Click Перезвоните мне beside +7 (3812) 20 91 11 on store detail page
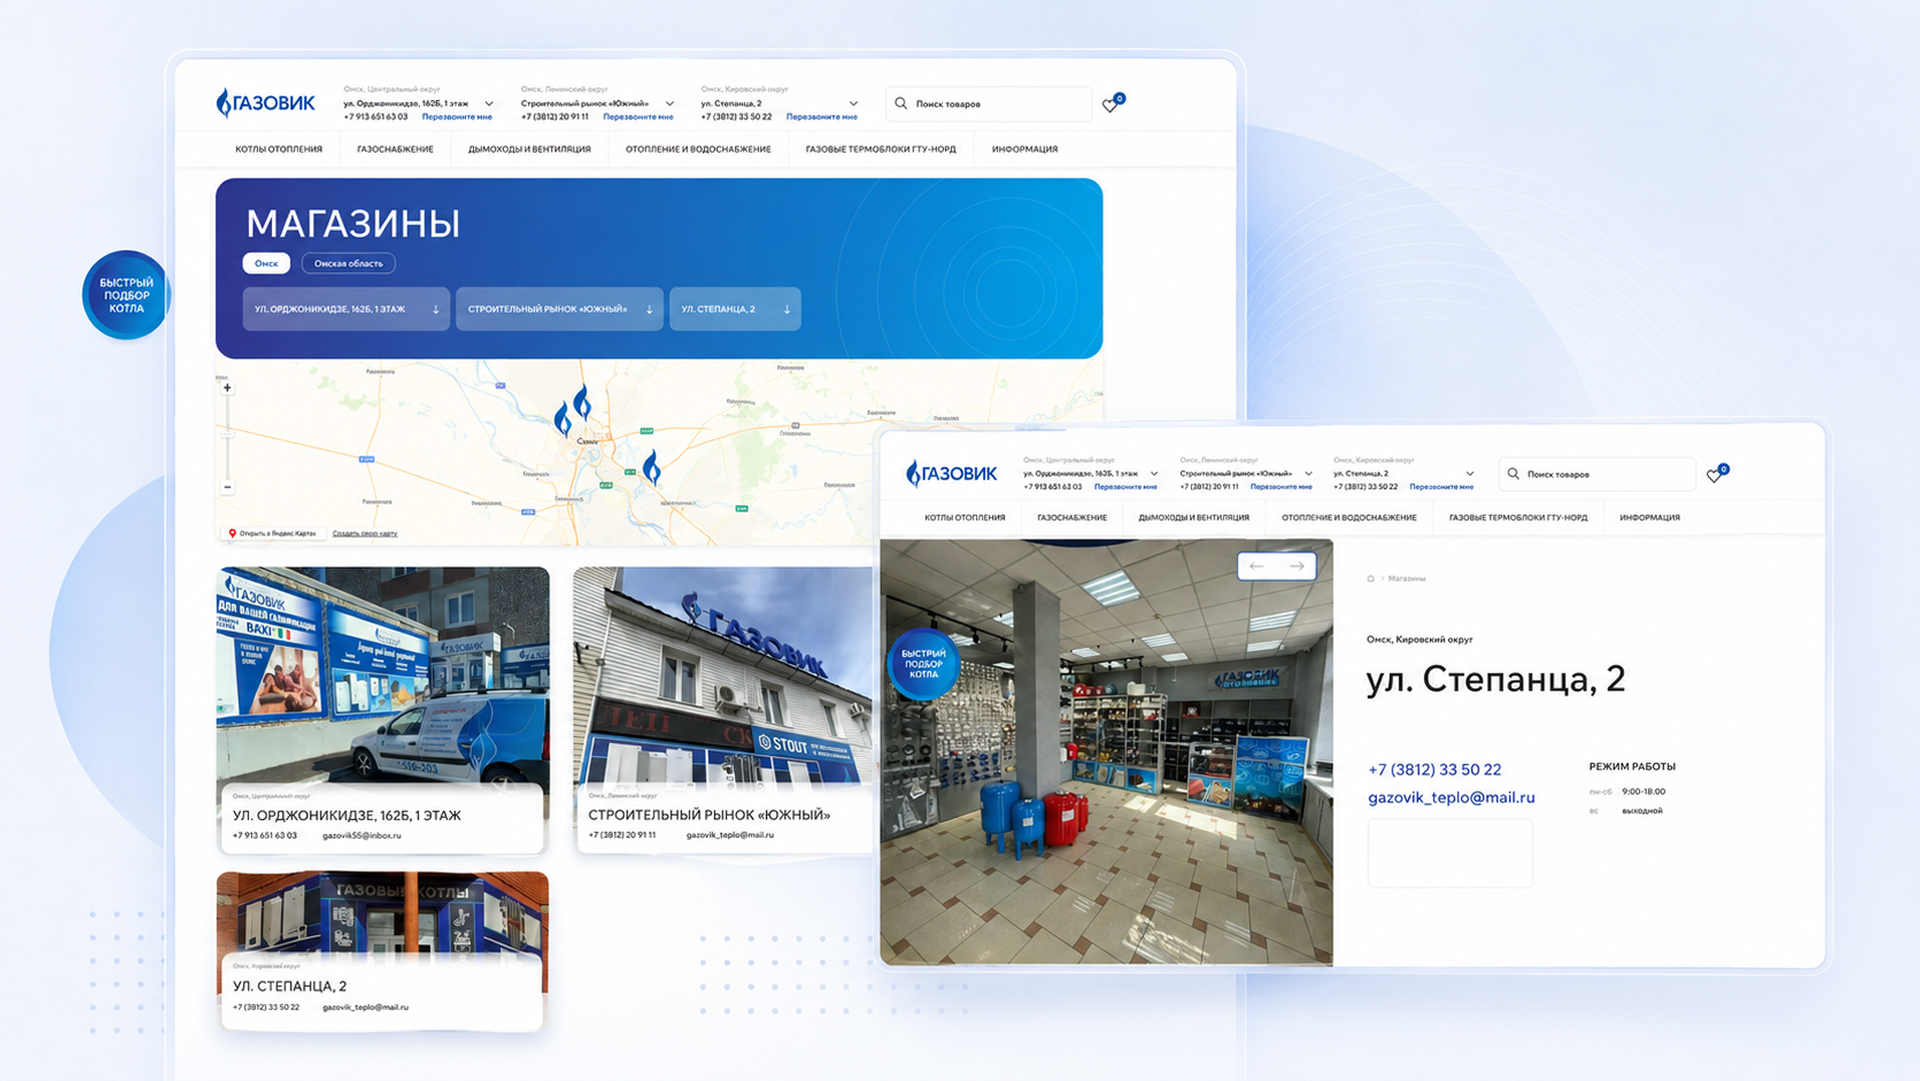 point(1281,487)
